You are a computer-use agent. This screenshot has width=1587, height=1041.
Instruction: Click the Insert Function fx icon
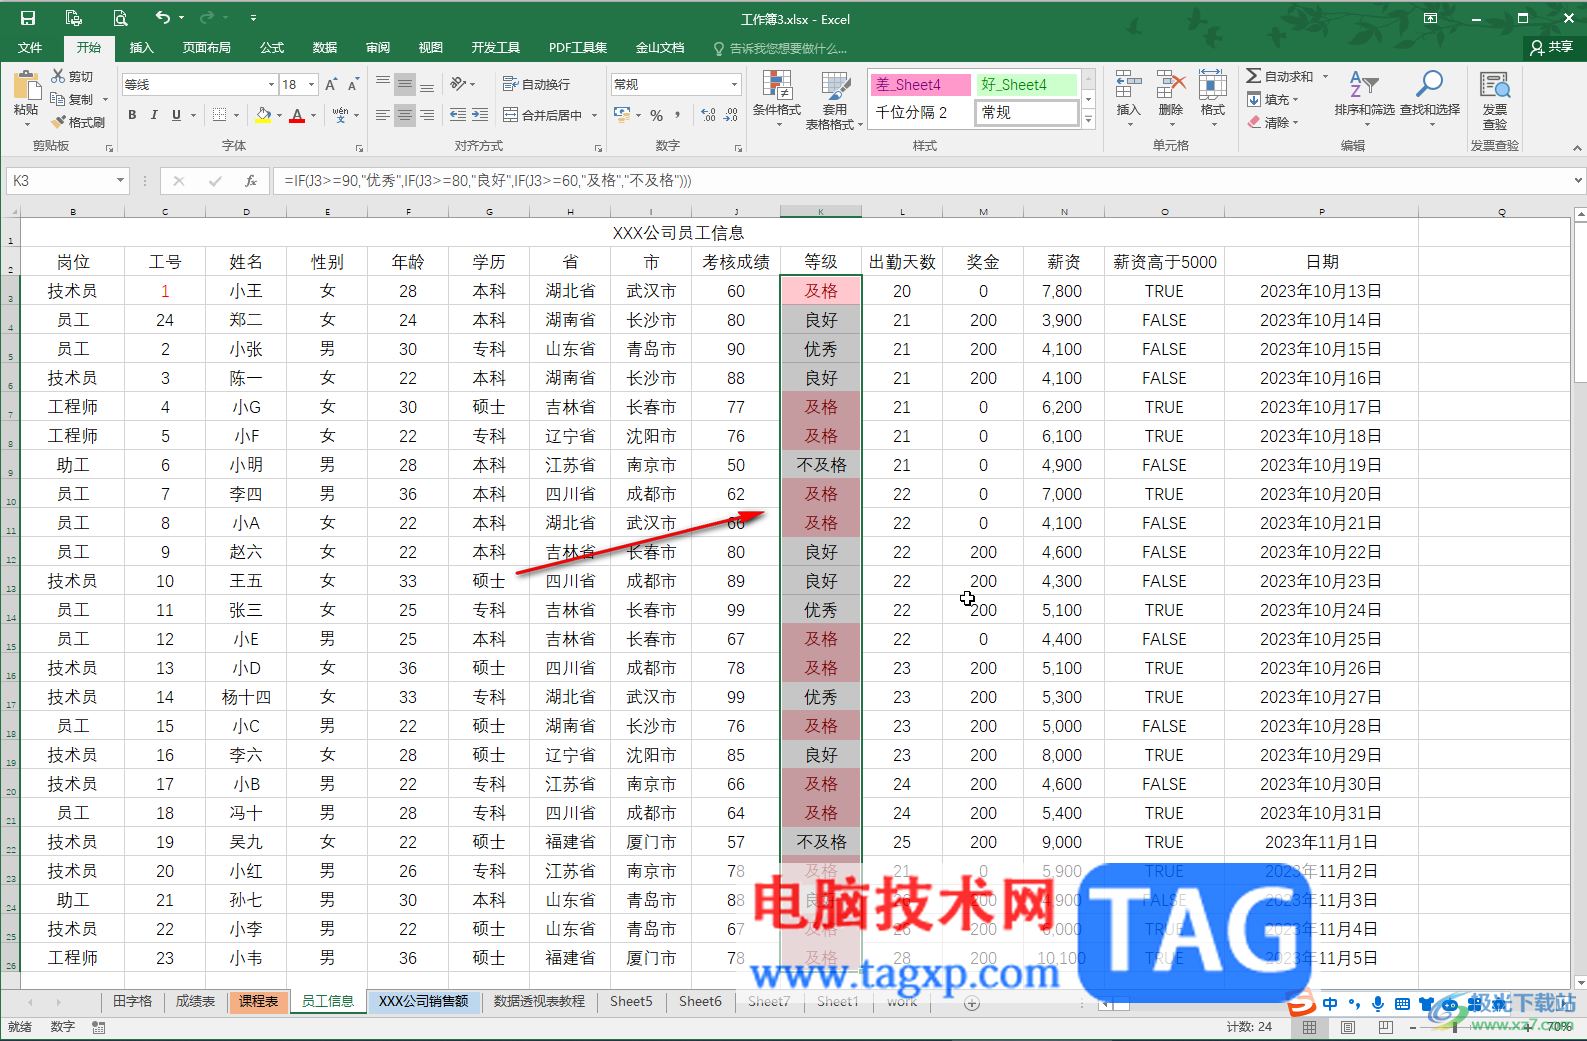[251, 181]
